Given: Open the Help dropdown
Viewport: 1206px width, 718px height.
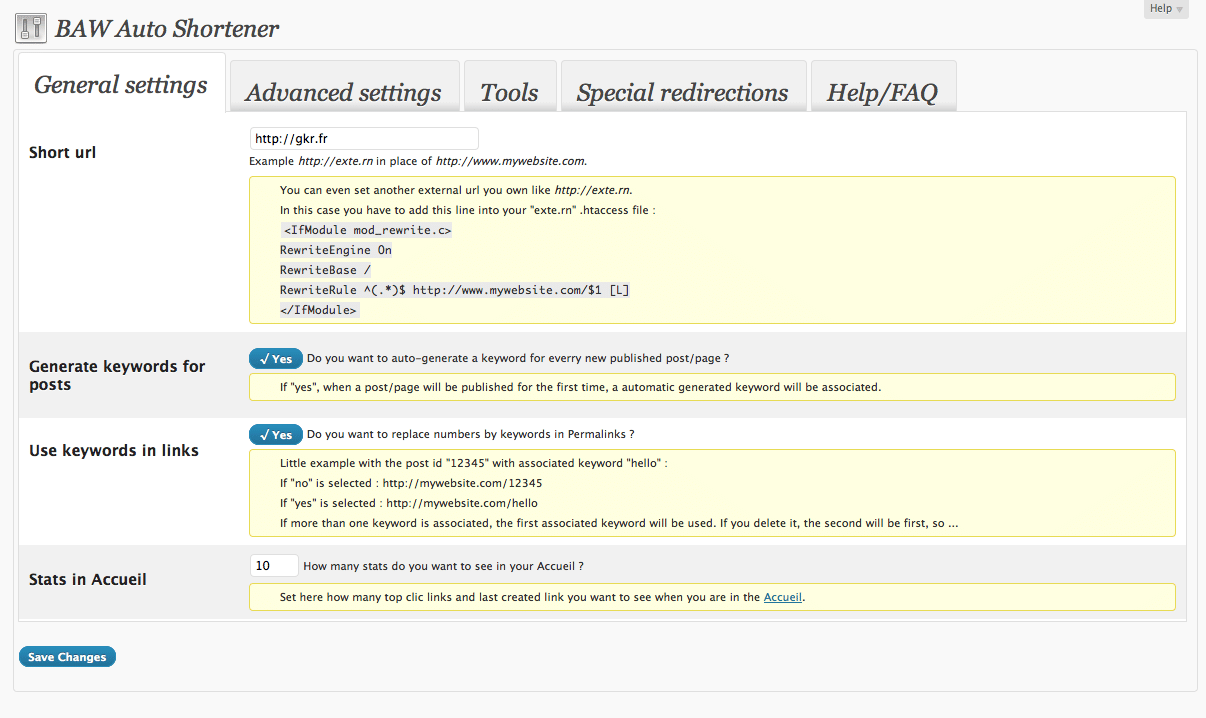Looking at the screenshot, I should pos(1166,9).
